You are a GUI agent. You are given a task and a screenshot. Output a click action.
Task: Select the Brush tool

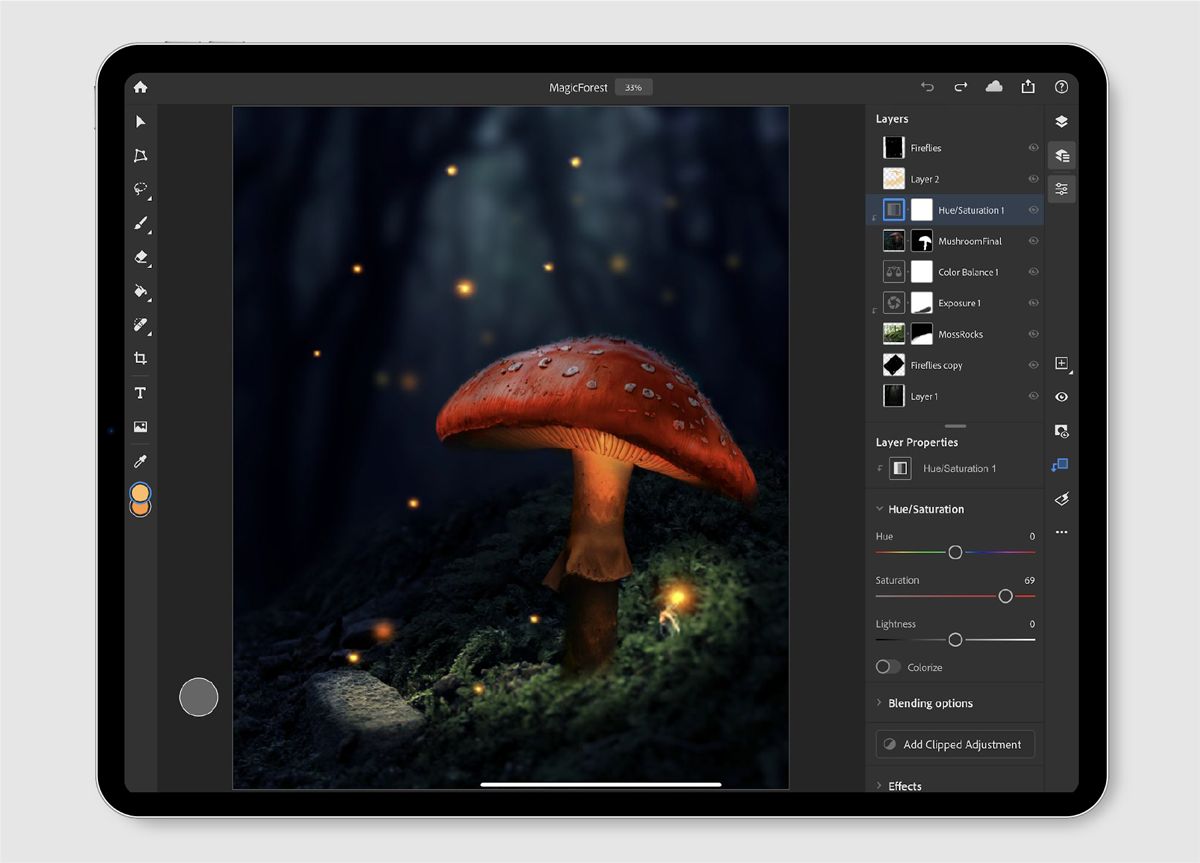[x=140, y=223]
